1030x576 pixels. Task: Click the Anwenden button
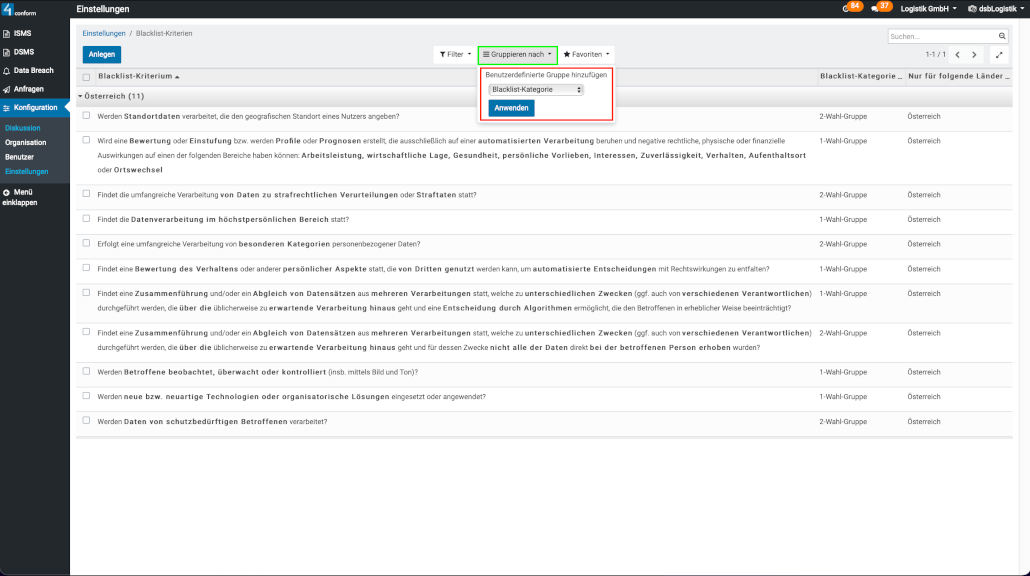[511, 108]
